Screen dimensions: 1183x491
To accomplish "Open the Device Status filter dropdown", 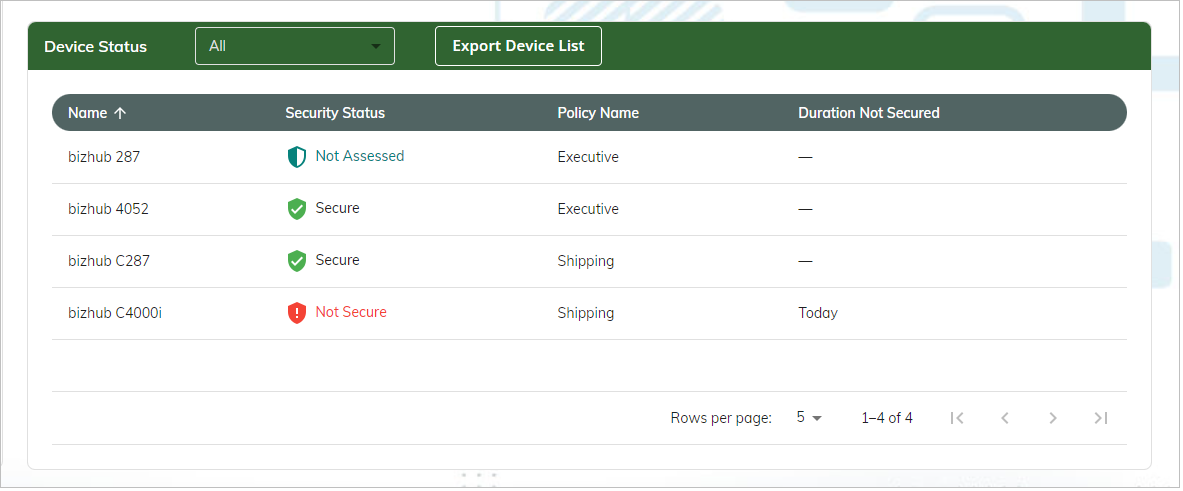I will pyautogui.click(x=294, y=46).
